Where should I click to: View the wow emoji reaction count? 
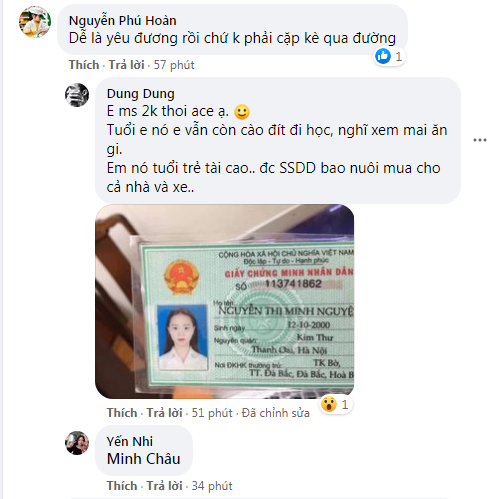(335, 405)
